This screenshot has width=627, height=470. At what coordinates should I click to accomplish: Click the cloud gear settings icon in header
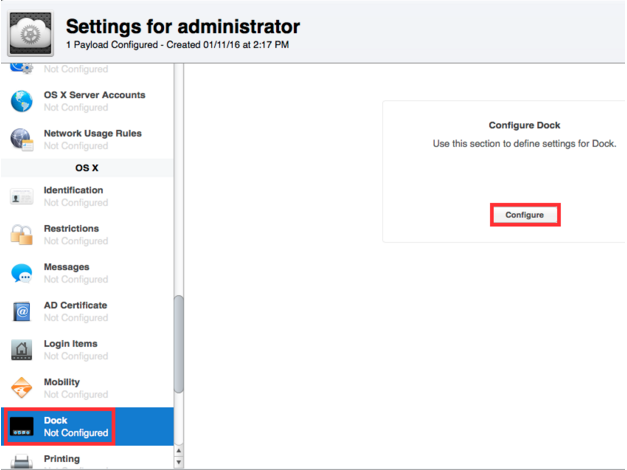31,32
